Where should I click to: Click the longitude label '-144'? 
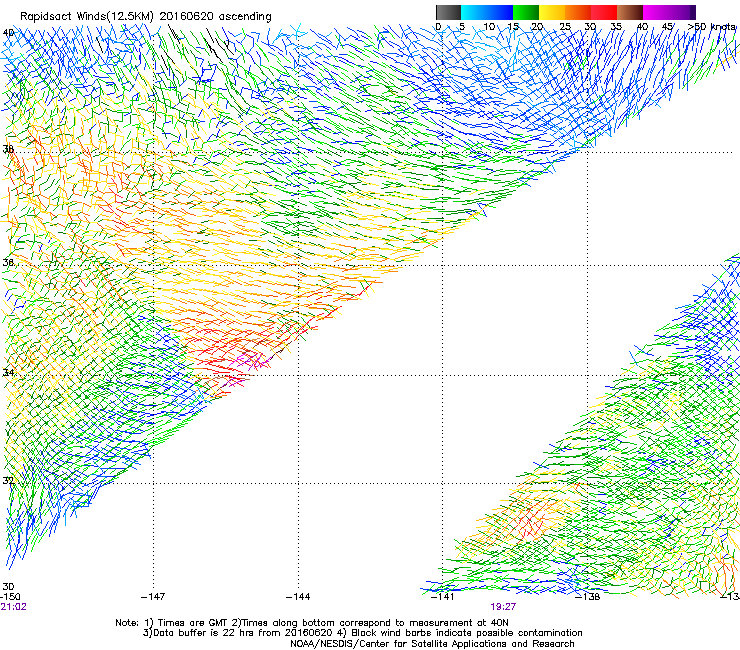298,597
